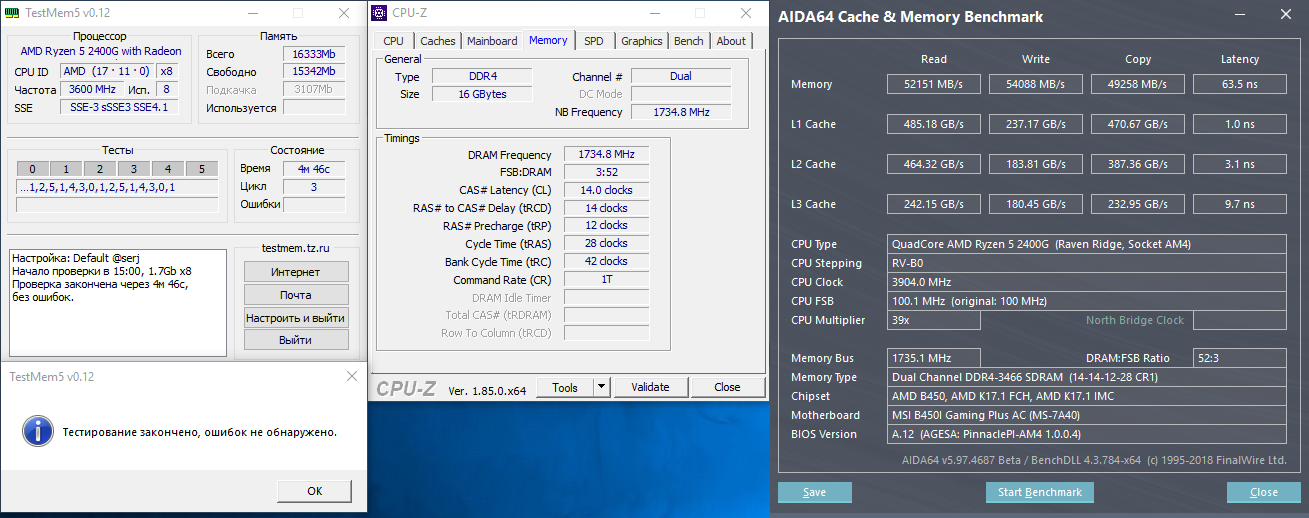Click the CPU Clock 3904.0 MHz field
The height and width of the screenshot is (518, 1309).
1087,282
